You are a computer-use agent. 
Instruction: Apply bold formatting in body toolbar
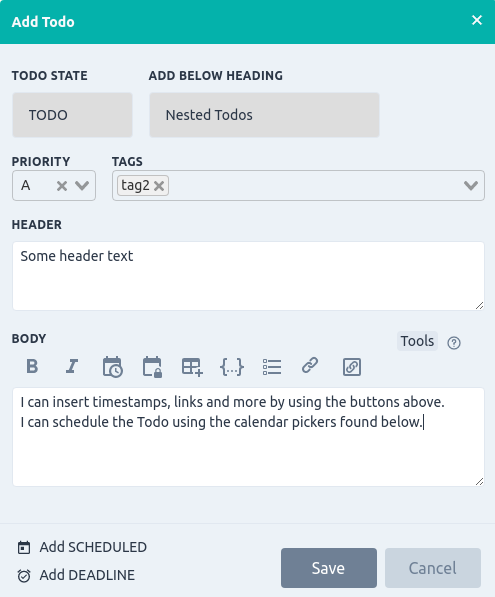(32, 367)
